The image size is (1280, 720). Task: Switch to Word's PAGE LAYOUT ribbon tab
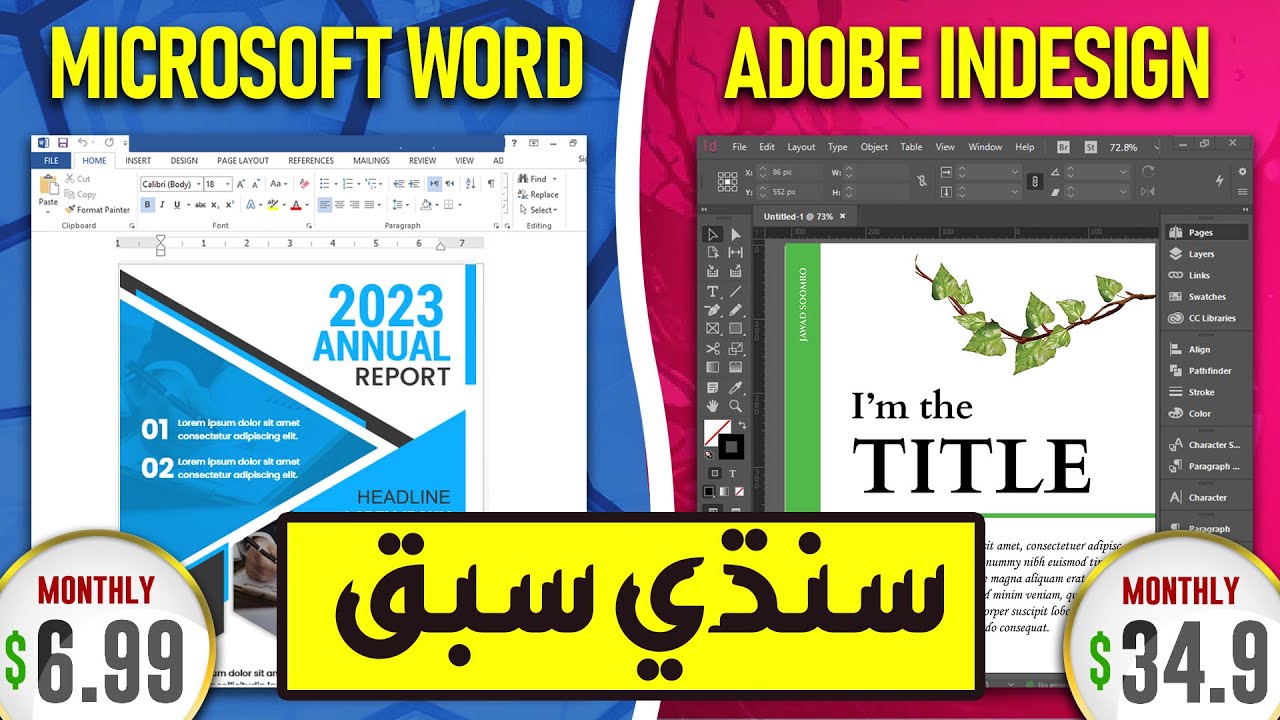pyautogui.click(x=243, y=160)
